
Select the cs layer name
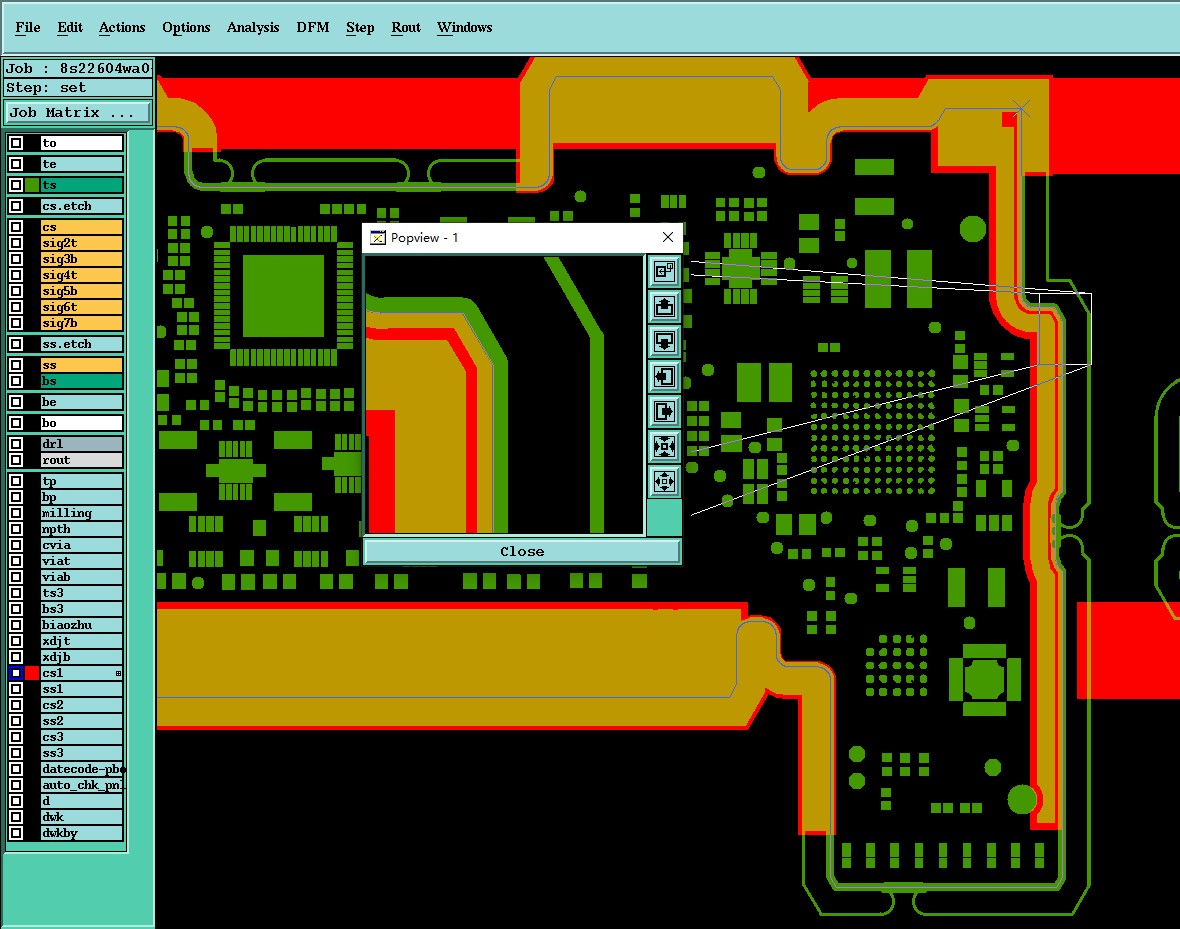(81, 227)
